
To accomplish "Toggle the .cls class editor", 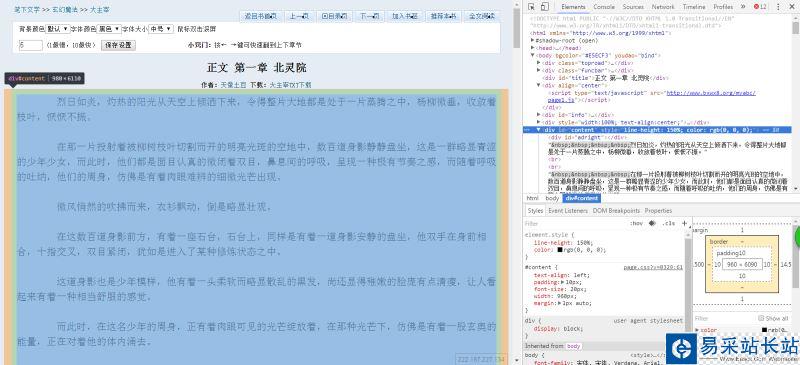I will 668,224.
